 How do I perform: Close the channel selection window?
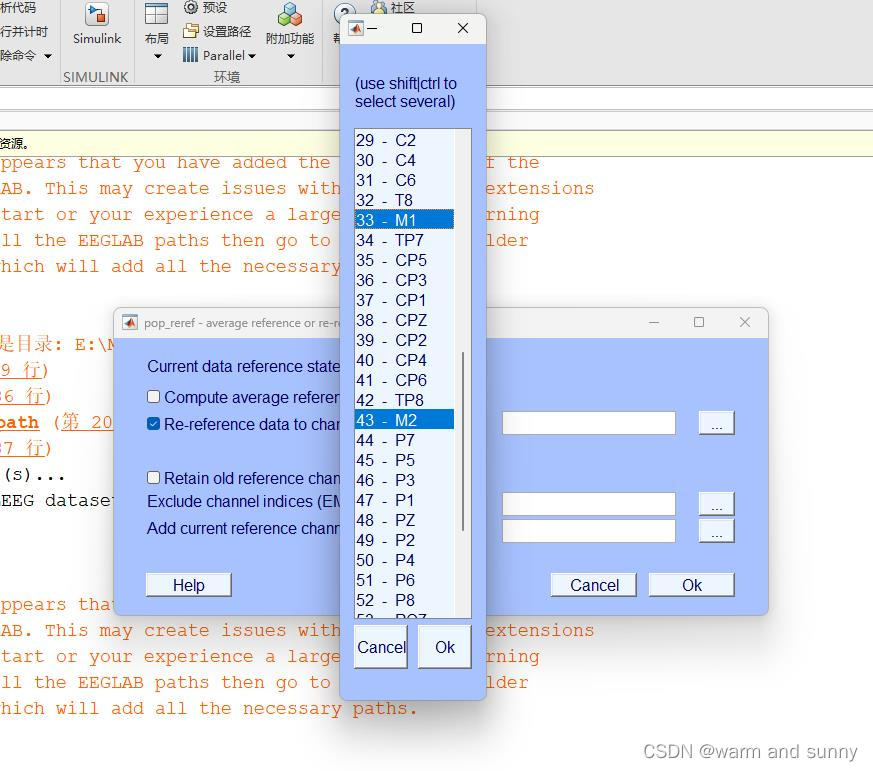pos(463,28)
